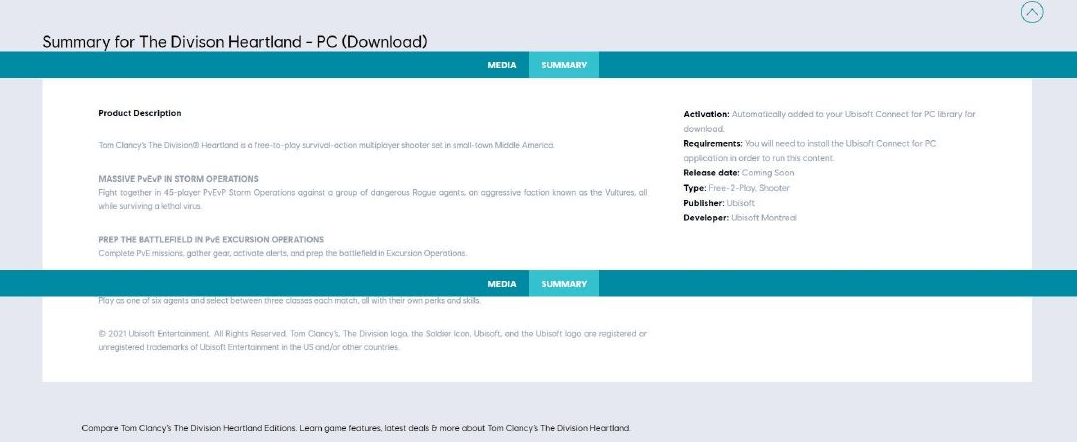Click the Developer value 'Ubisoft Montreal'
Viewport: 1077px width, 442px height.
click(764, 218)
